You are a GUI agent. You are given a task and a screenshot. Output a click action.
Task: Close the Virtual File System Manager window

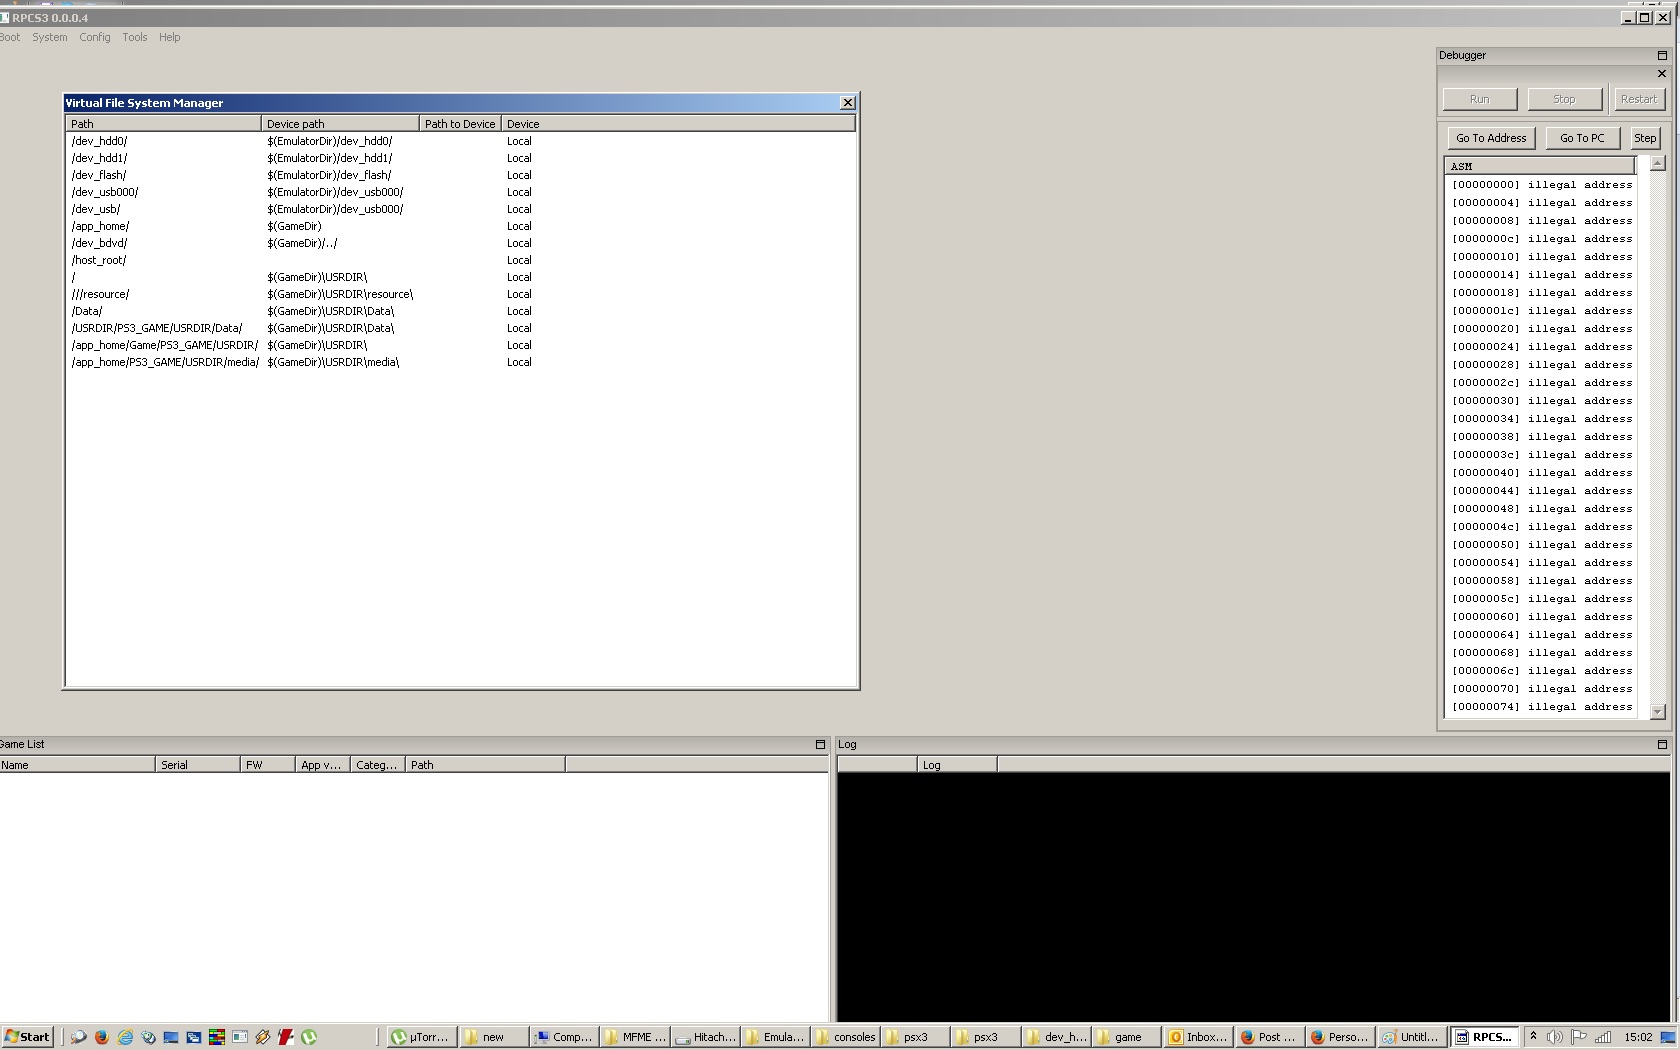848,103
